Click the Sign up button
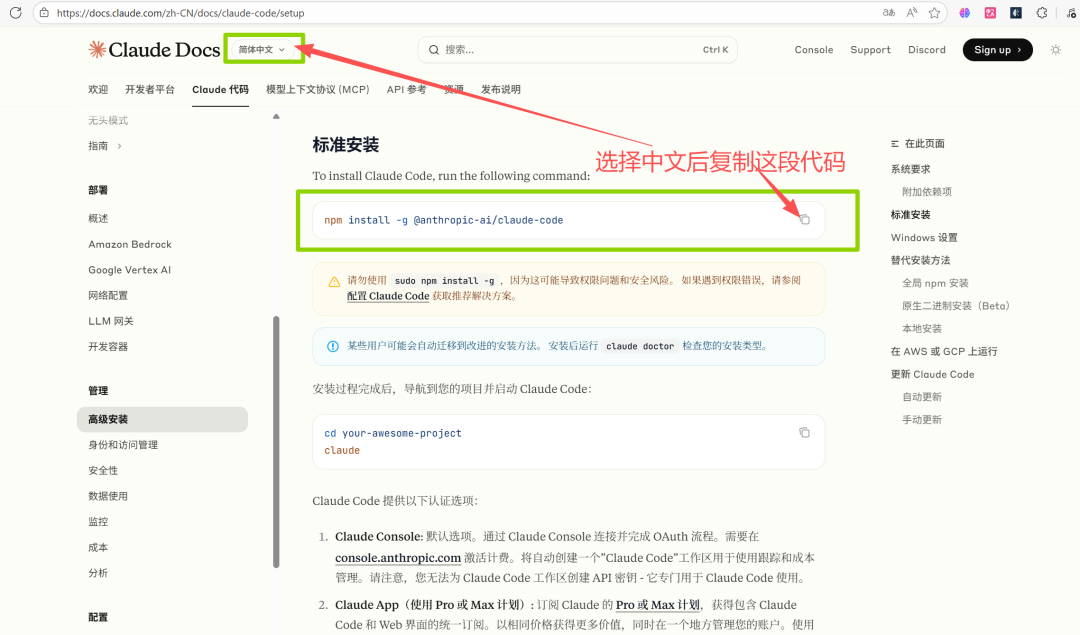The height and width of the screenshot is (635, 1080). pyautogui.click(x=997, y=50)
